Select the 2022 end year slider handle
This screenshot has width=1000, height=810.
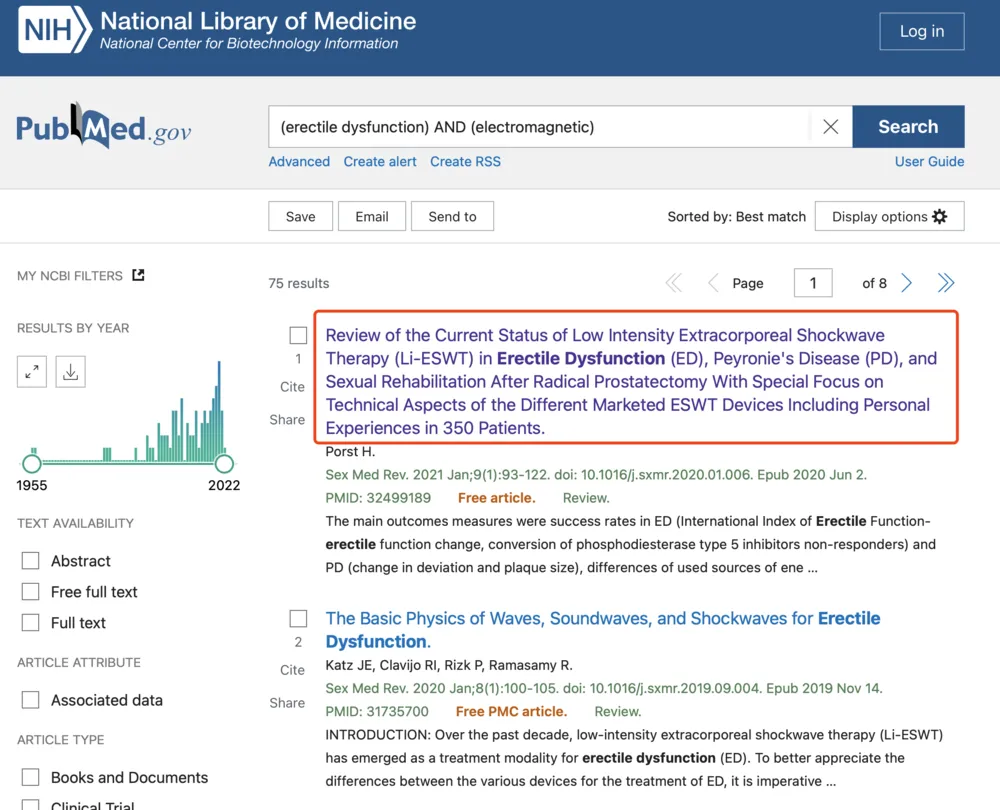coord(224,463)
